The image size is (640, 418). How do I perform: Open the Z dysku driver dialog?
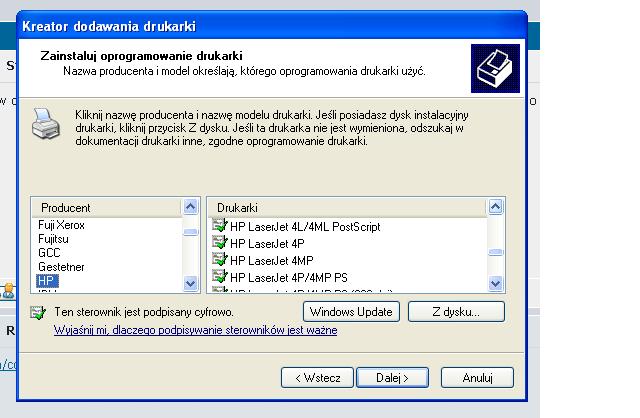tap(456, 312)
